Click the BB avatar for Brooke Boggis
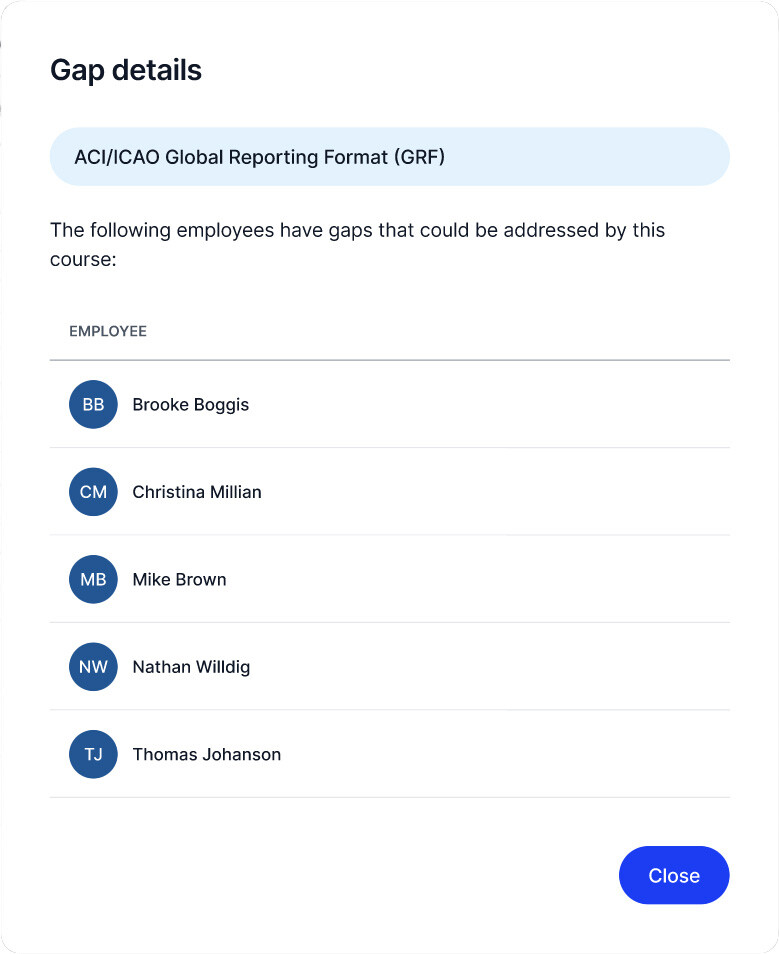The width and height of the screenshot is (779, 954). coord(93,405)
